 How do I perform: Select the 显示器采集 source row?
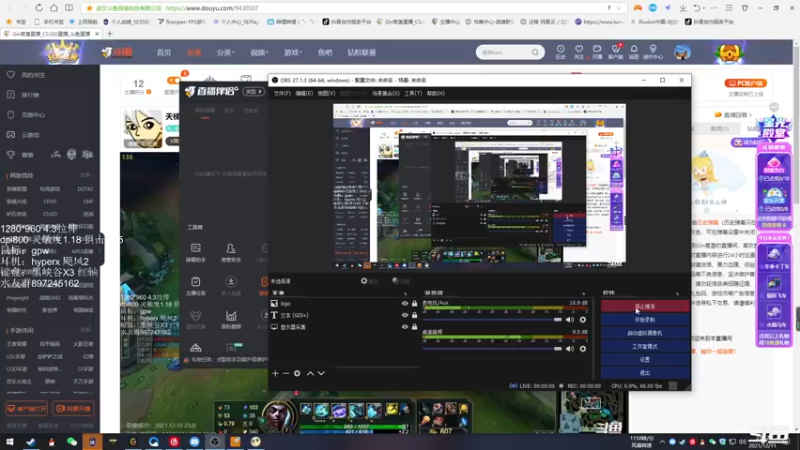click(x=344, y=327)
